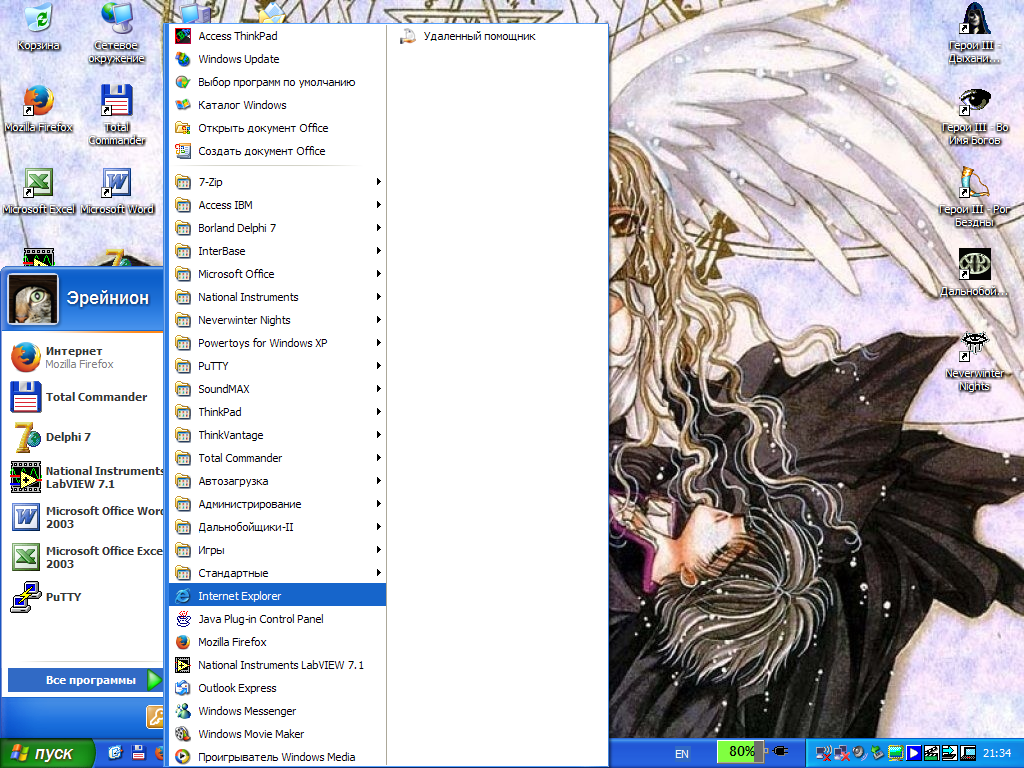Image resolution: width=1024 pixels, height=768 pixels.
Task: Open the Корзина recycle bin icon
Action: click(38, 20)
